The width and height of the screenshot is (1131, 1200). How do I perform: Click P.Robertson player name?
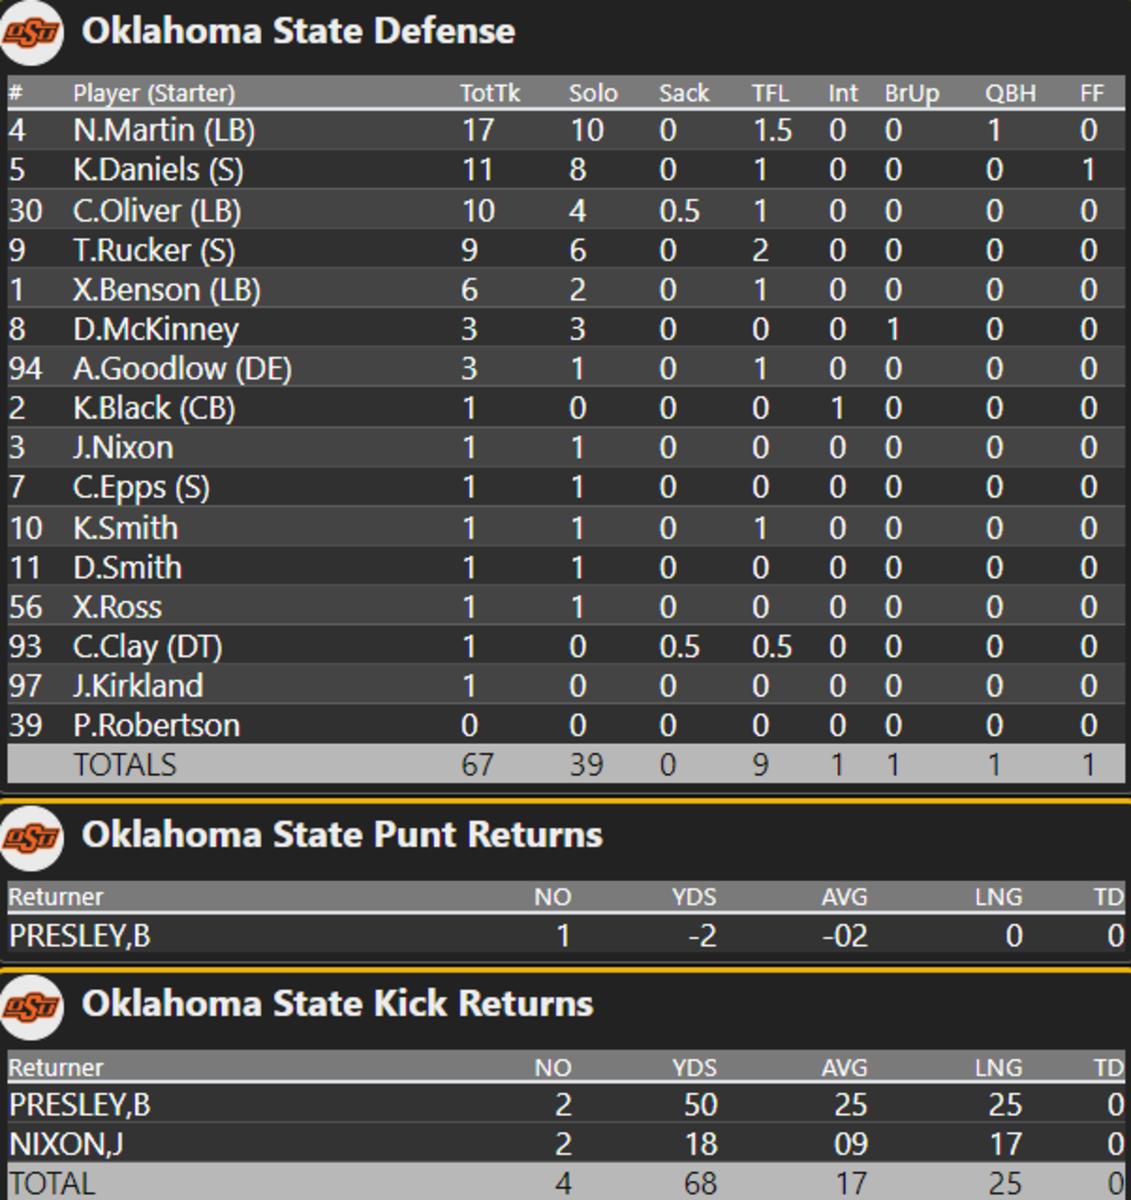(156, 725)
